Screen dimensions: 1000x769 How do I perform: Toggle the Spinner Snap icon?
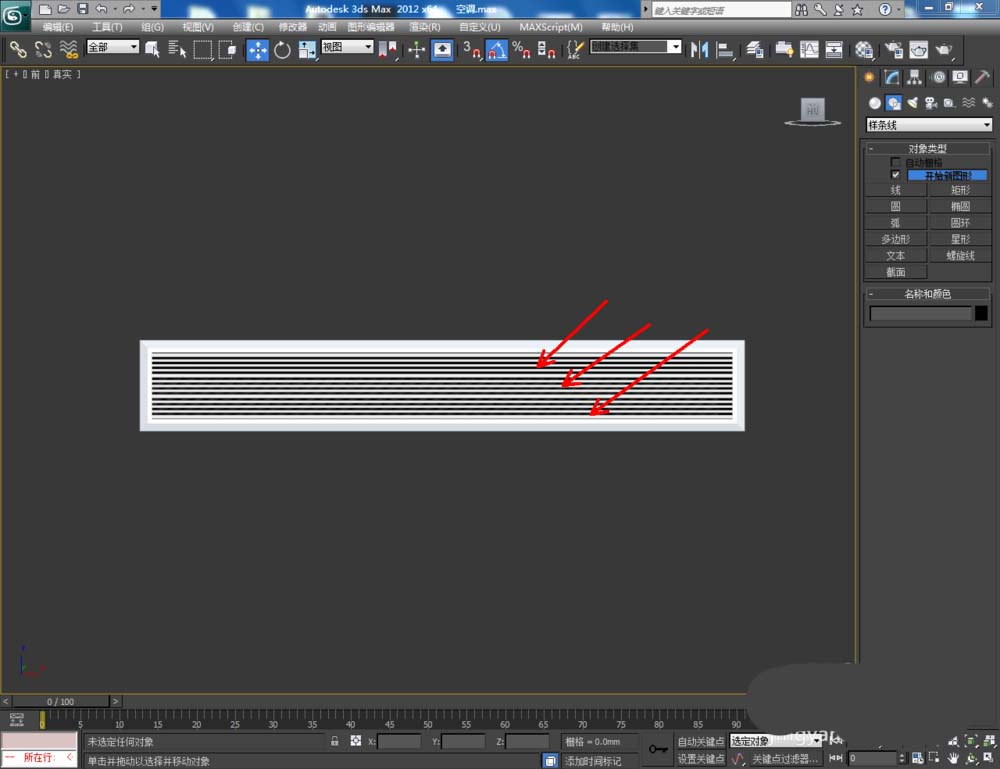click(547, 50)
